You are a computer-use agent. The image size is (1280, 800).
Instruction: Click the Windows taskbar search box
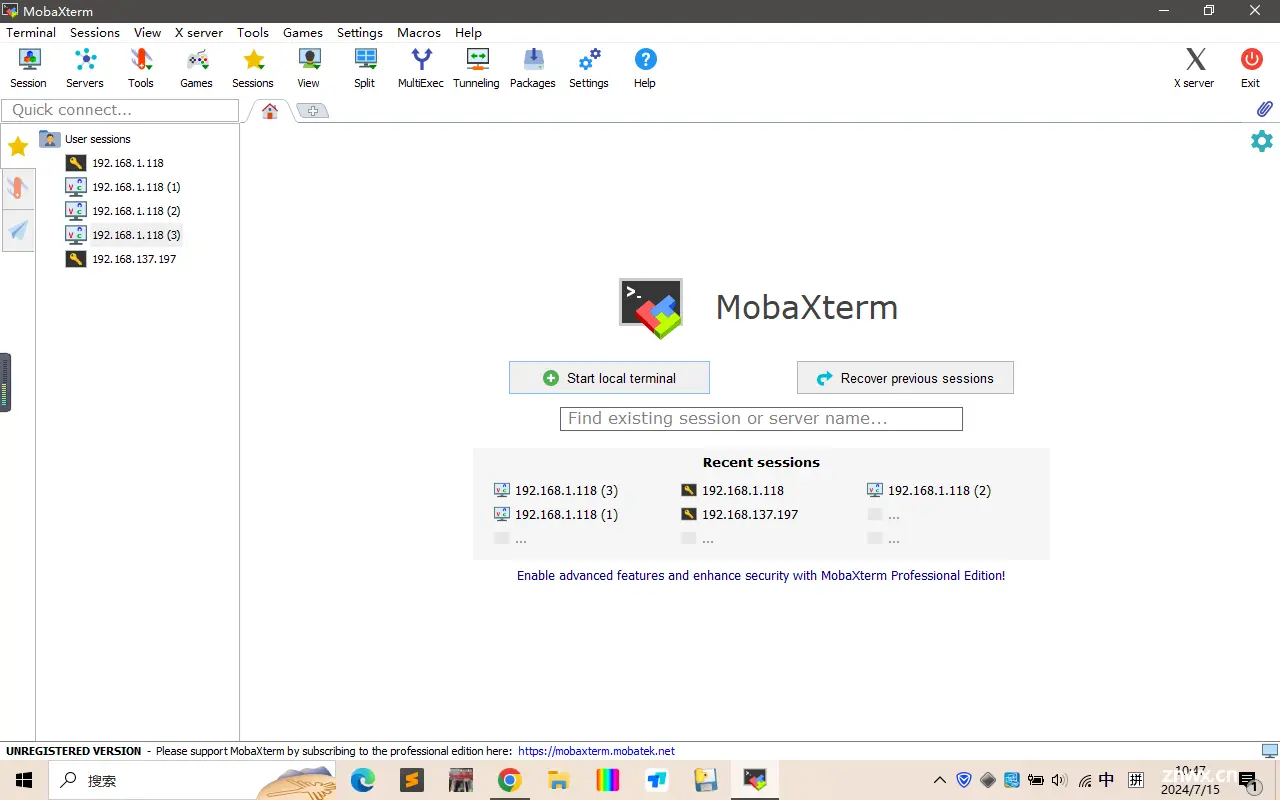[190, 780]
